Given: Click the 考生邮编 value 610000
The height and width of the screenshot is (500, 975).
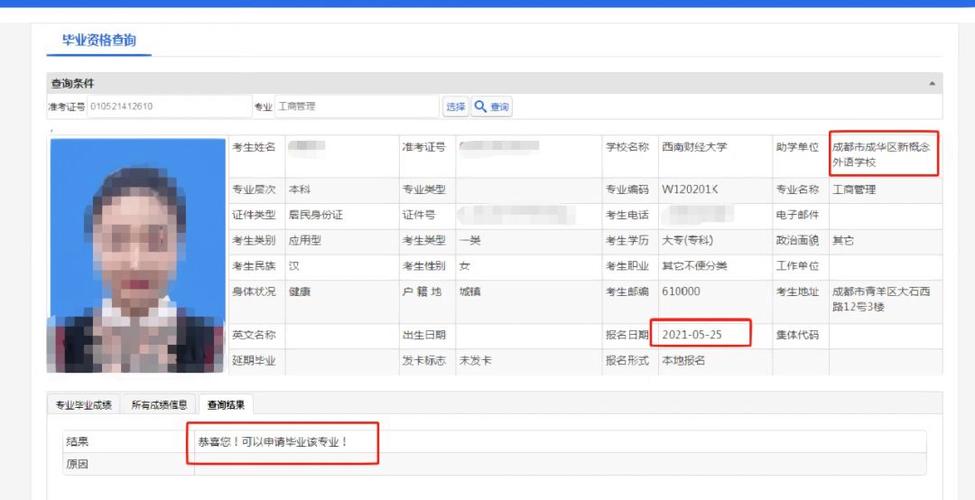Looking at the screenshot, I should pos(681,292).
